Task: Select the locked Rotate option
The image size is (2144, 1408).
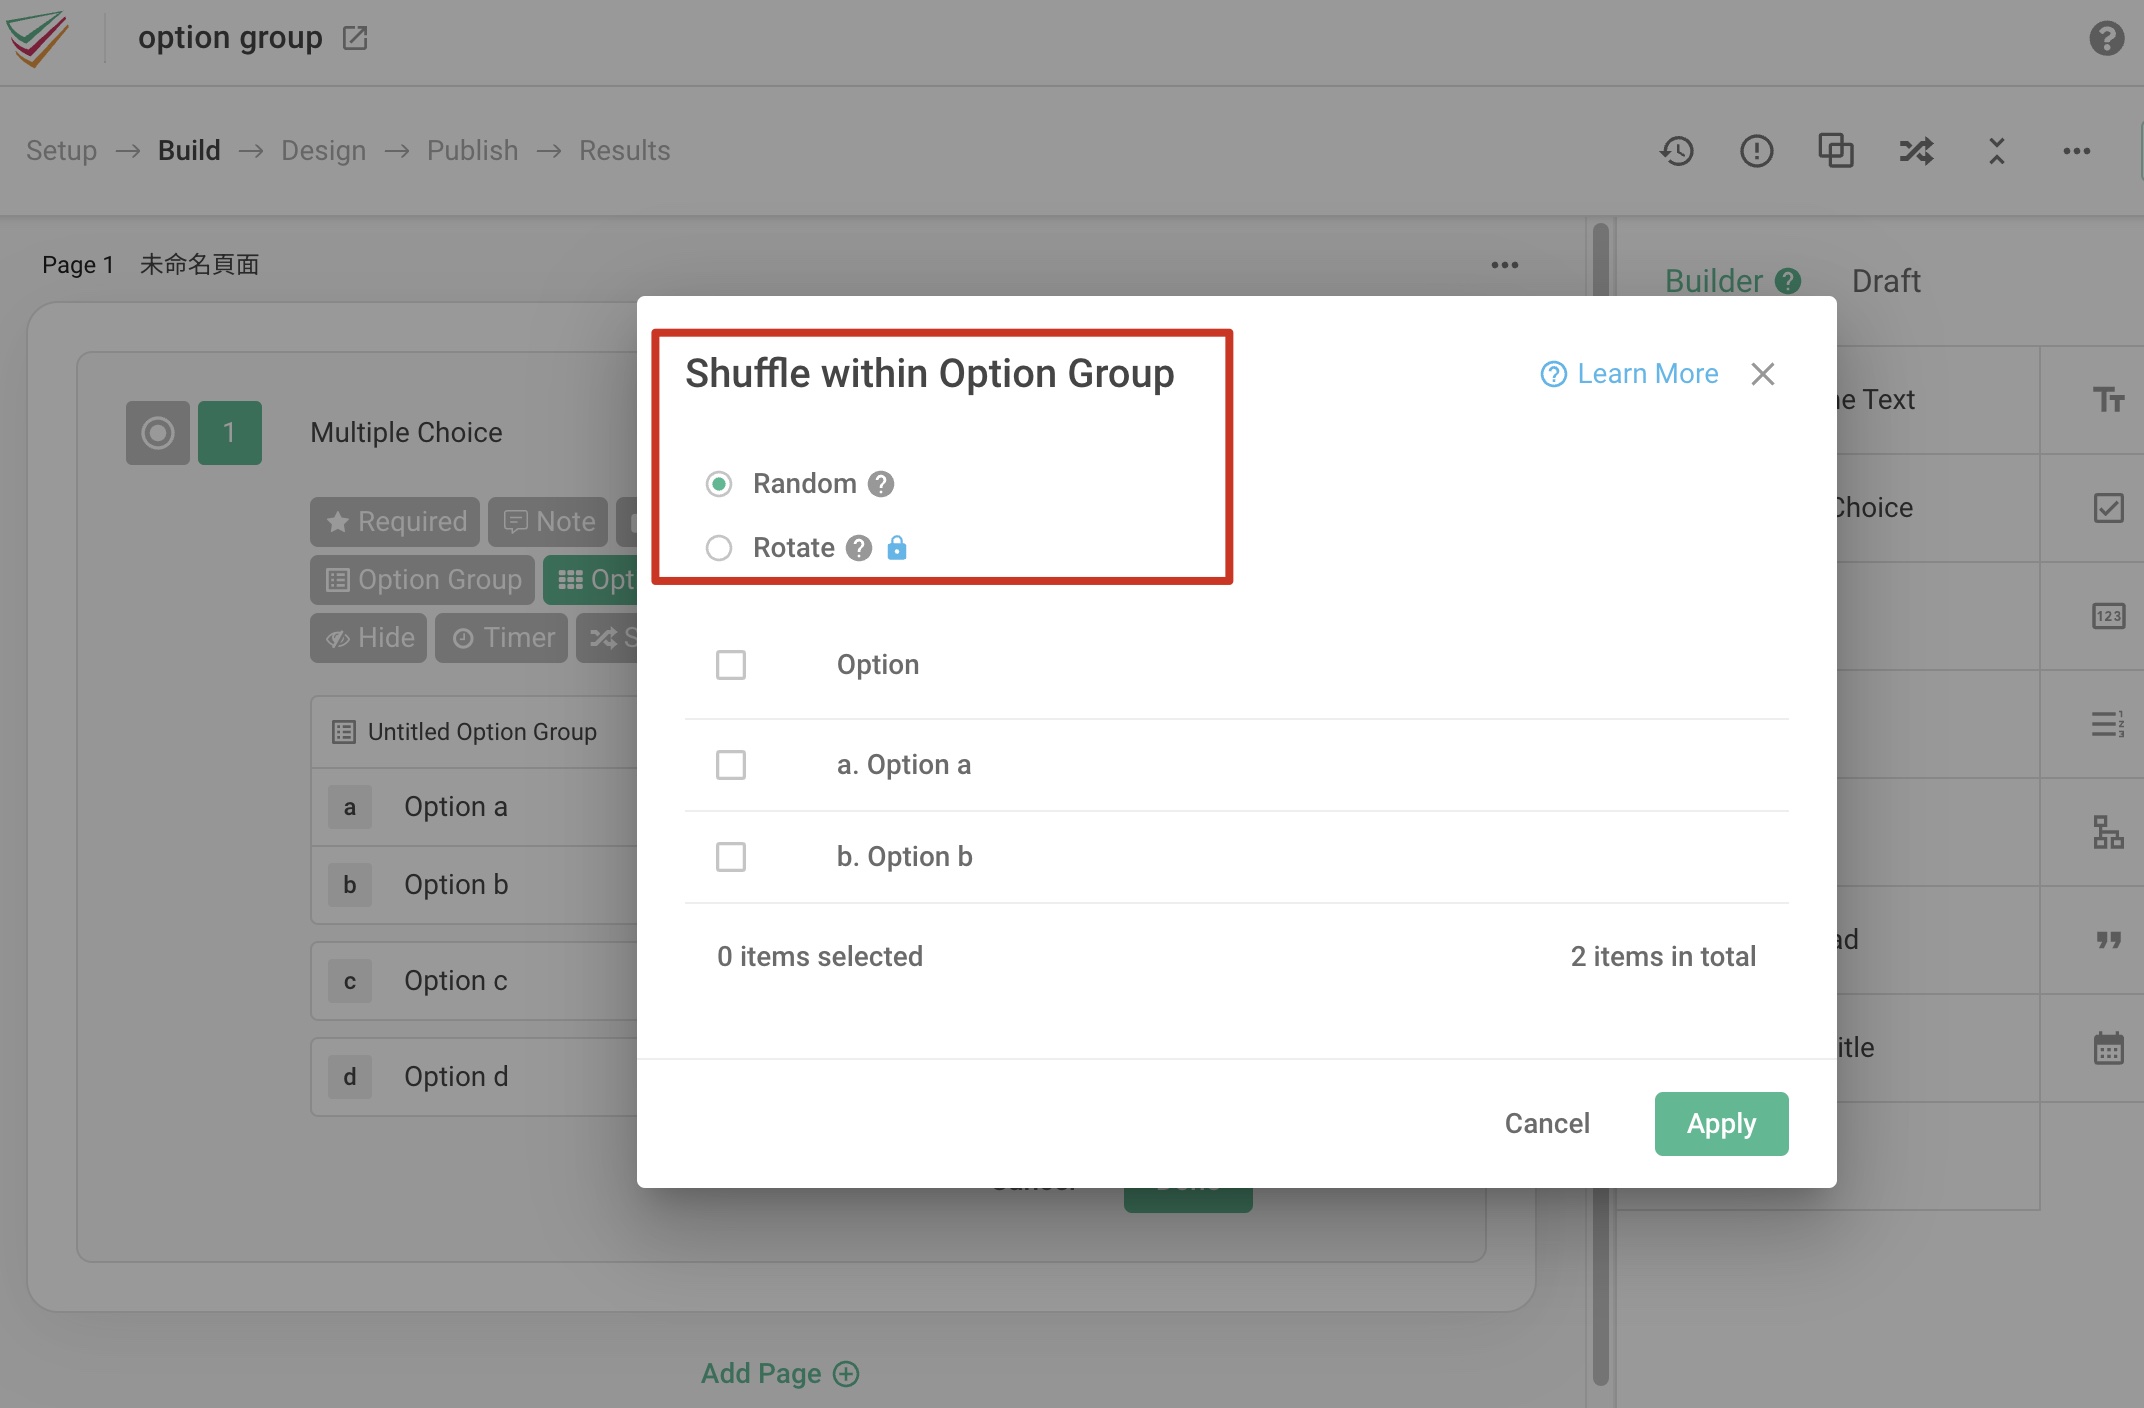Action: click(x=718, y=548)
